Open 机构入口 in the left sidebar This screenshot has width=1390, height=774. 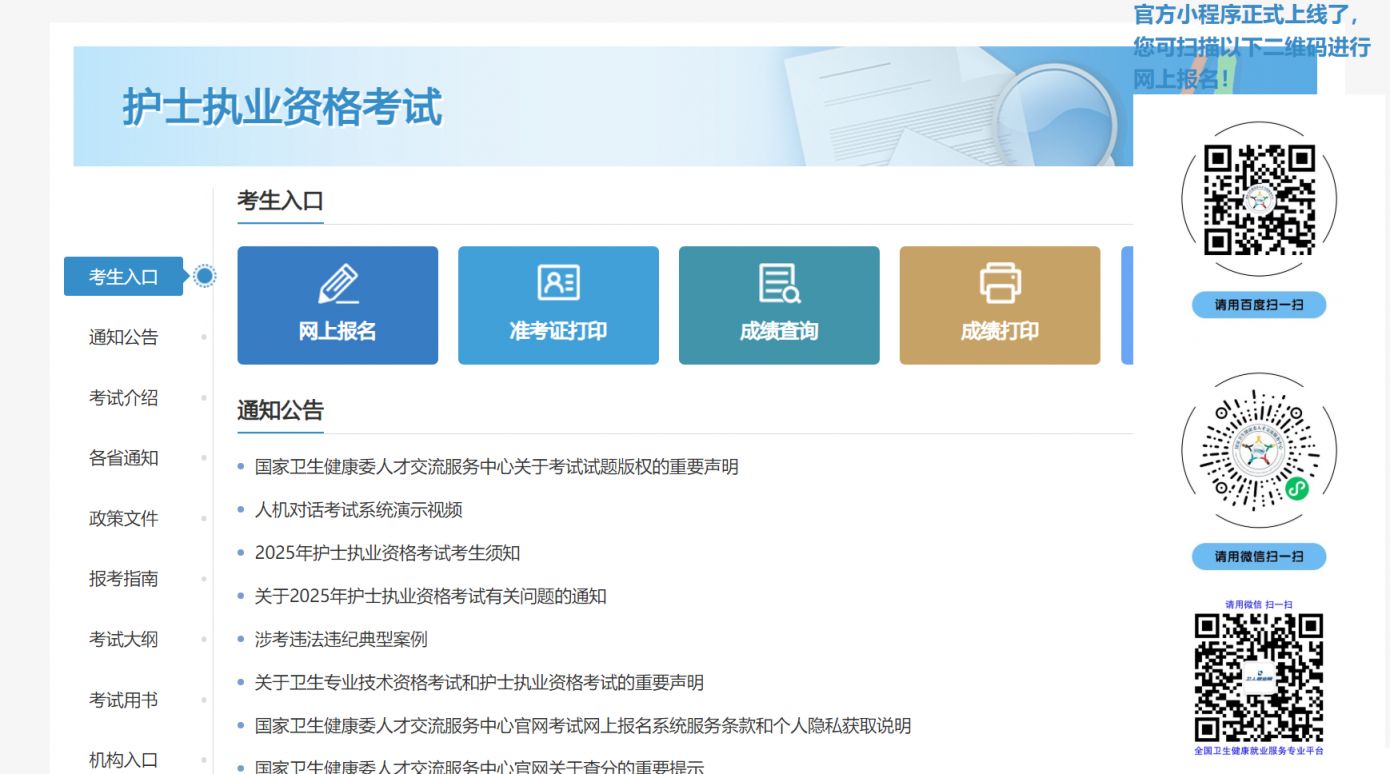(124, 760)
